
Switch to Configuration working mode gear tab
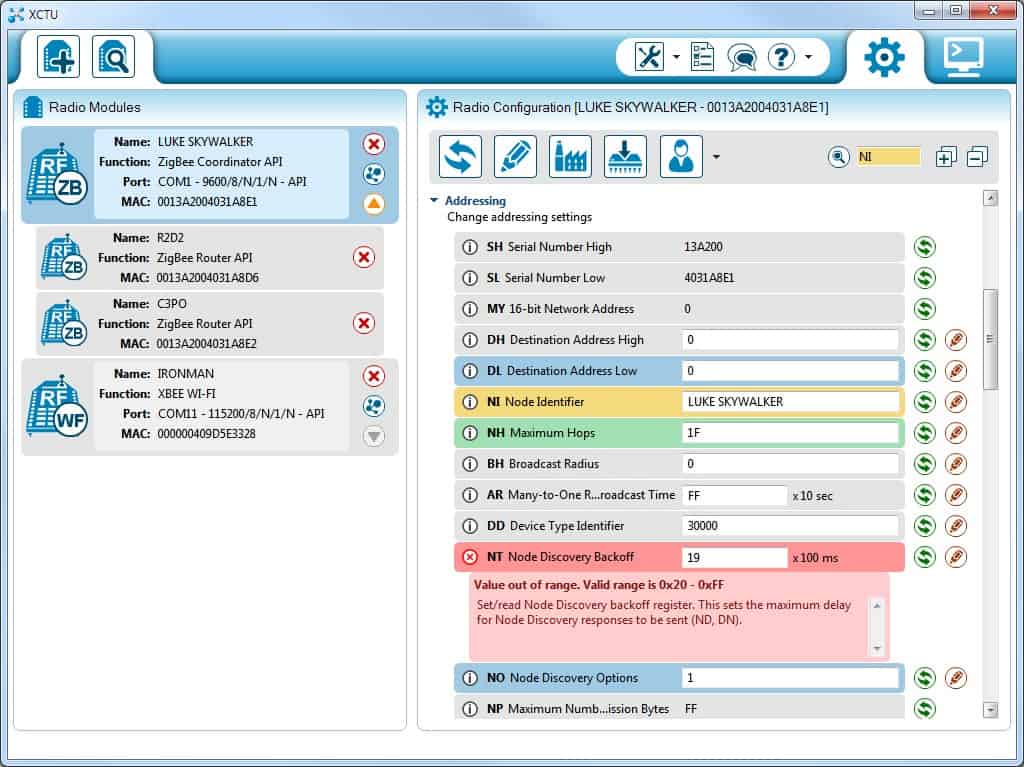[884, 57]
